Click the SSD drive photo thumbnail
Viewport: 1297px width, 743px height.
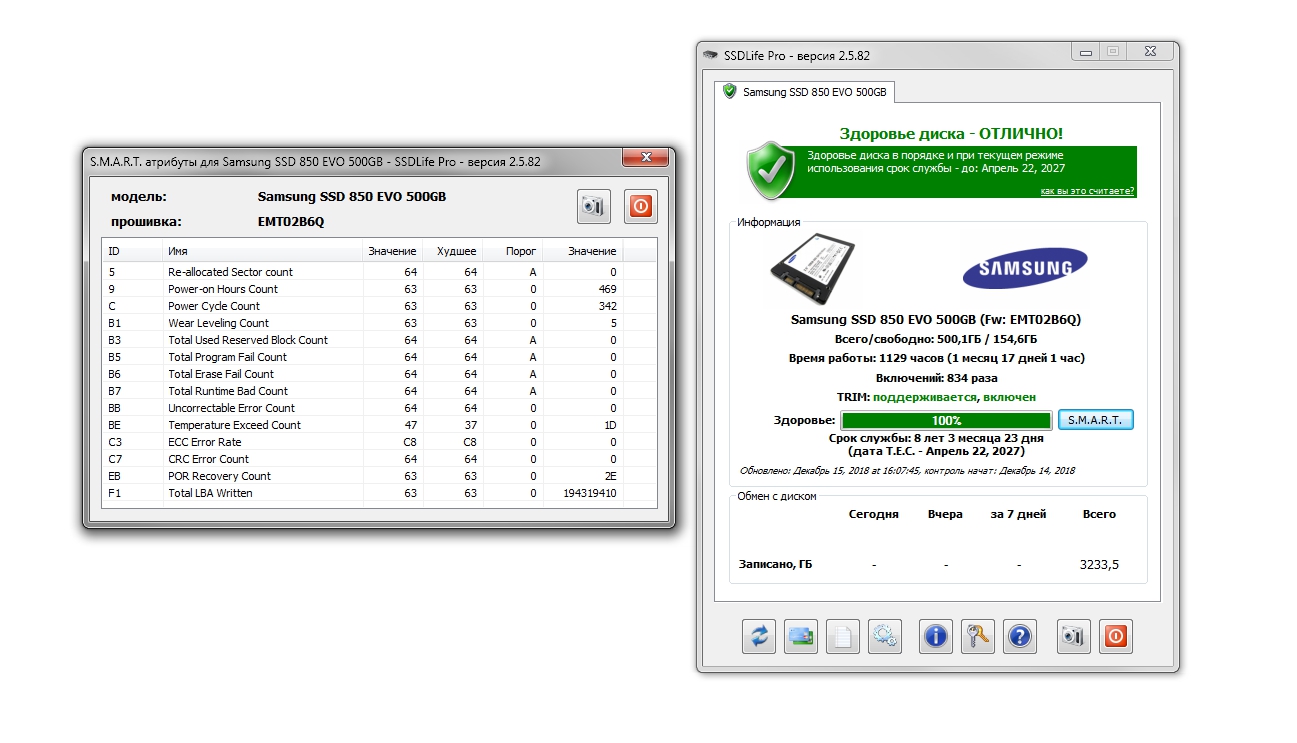pos(812,268)
